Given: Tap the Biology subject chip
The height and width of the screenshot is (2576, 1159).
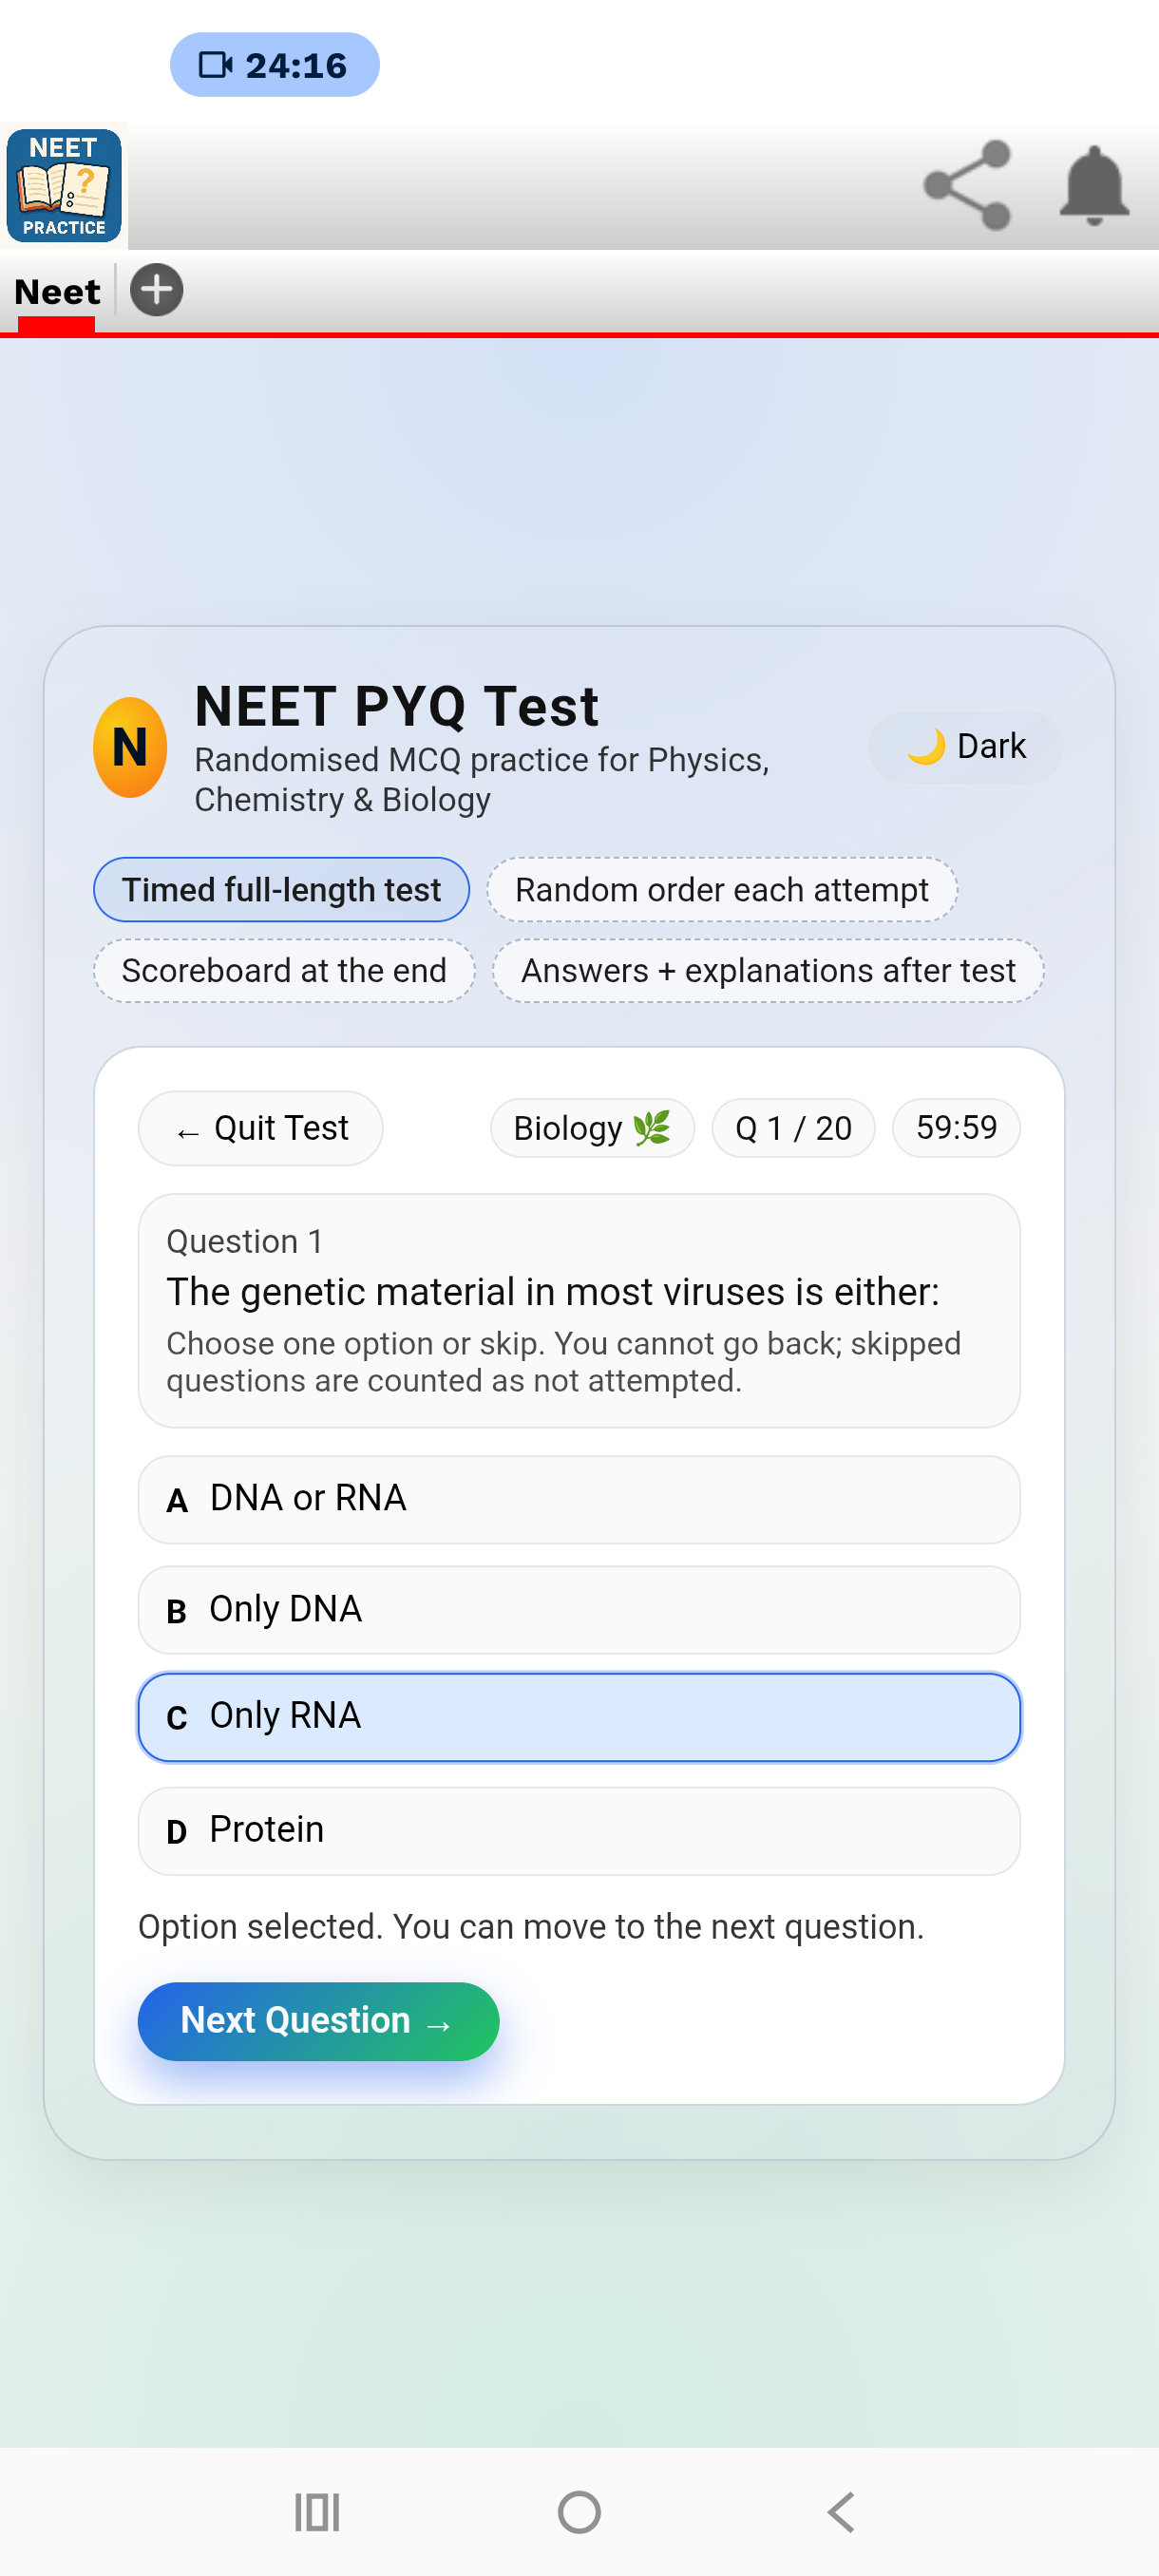Looking at the screenshot, I should tap(591, 1127).
